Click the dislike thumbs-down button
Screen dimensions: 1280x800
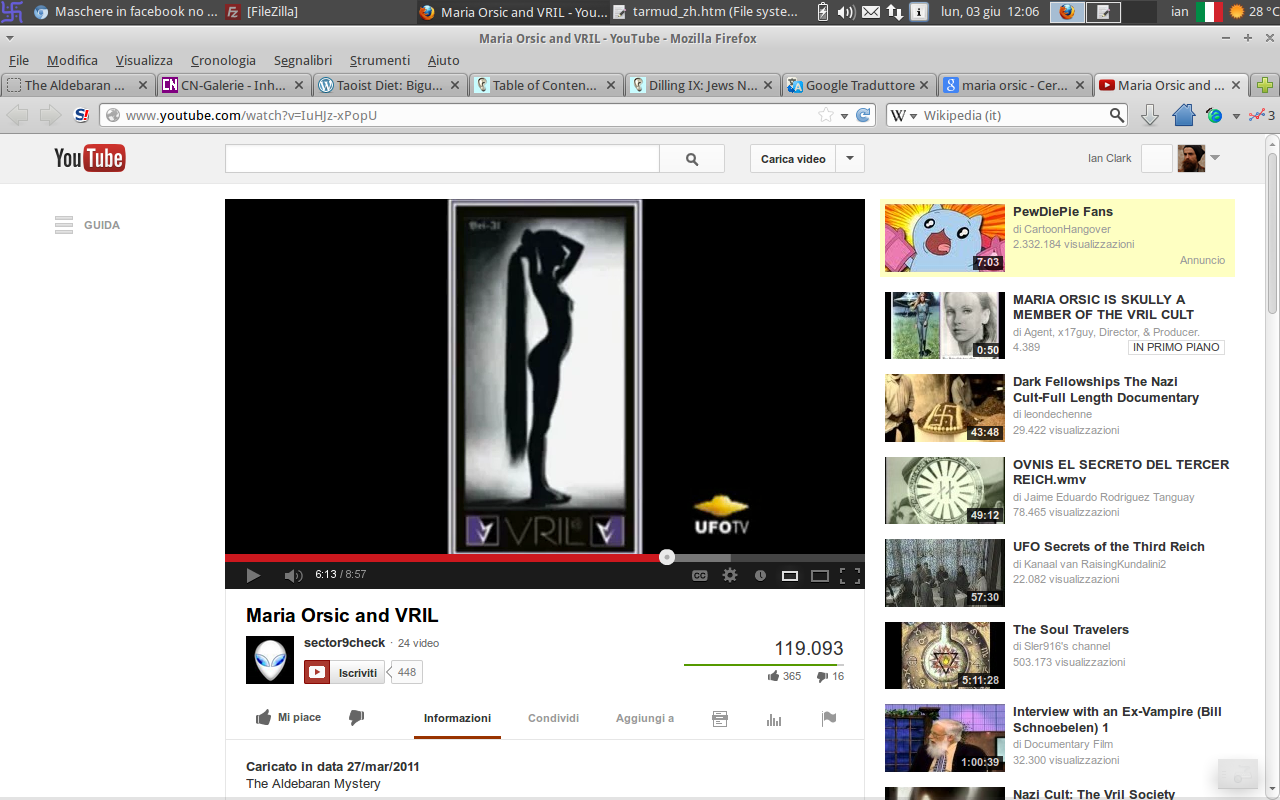coord(356,718)
